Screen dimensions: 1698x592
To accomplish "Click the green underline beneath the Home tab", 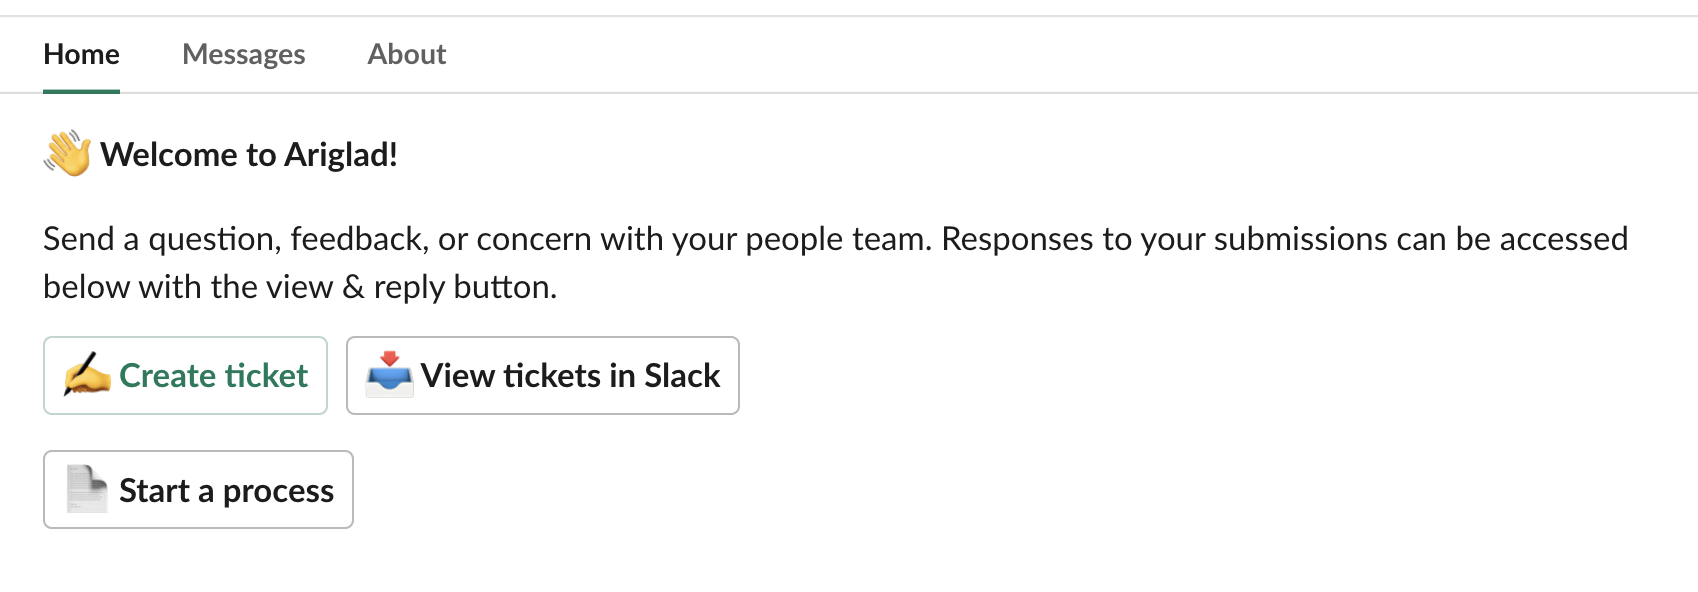I will point(81,91).
